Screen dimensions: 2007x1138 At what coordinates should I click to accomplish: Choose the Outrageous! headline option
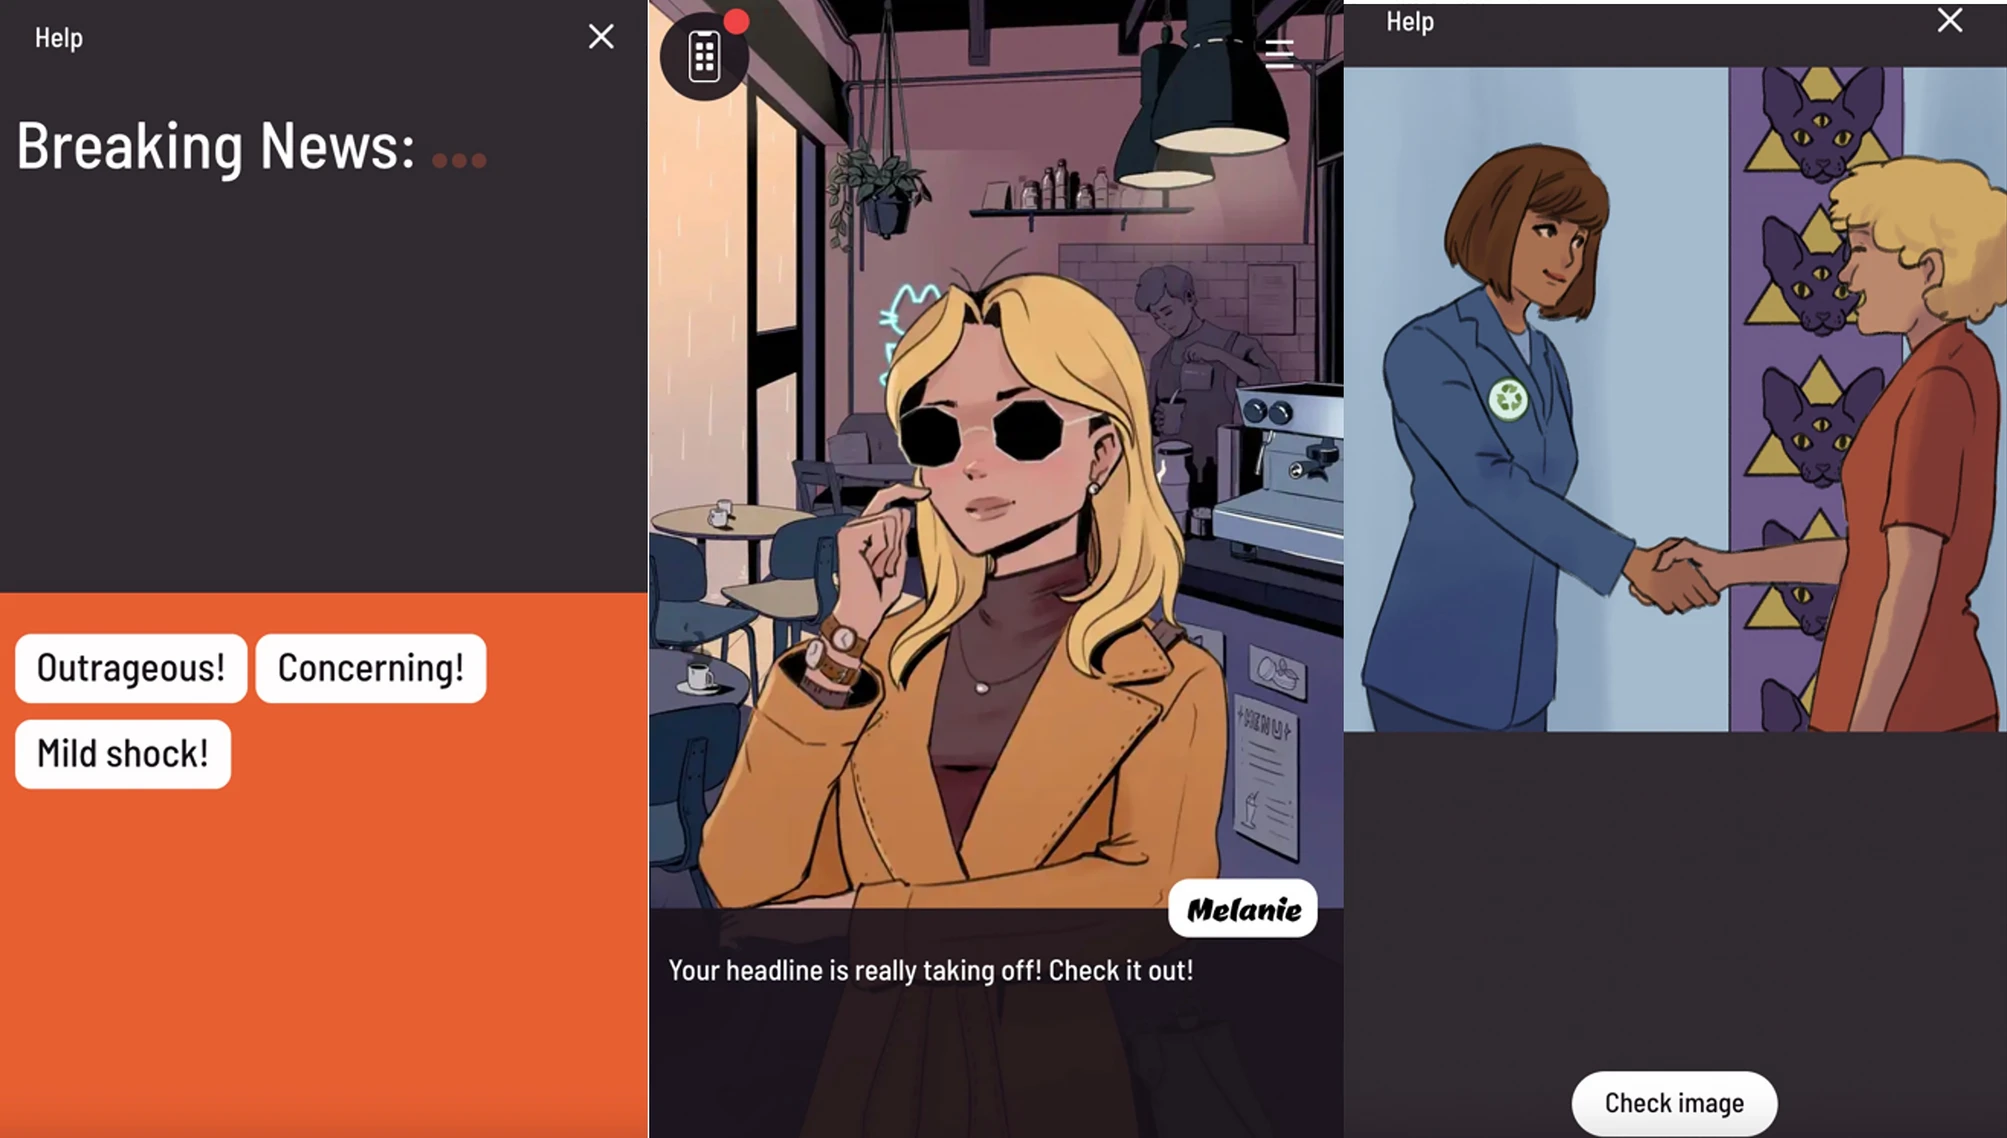tap(131, 668)
